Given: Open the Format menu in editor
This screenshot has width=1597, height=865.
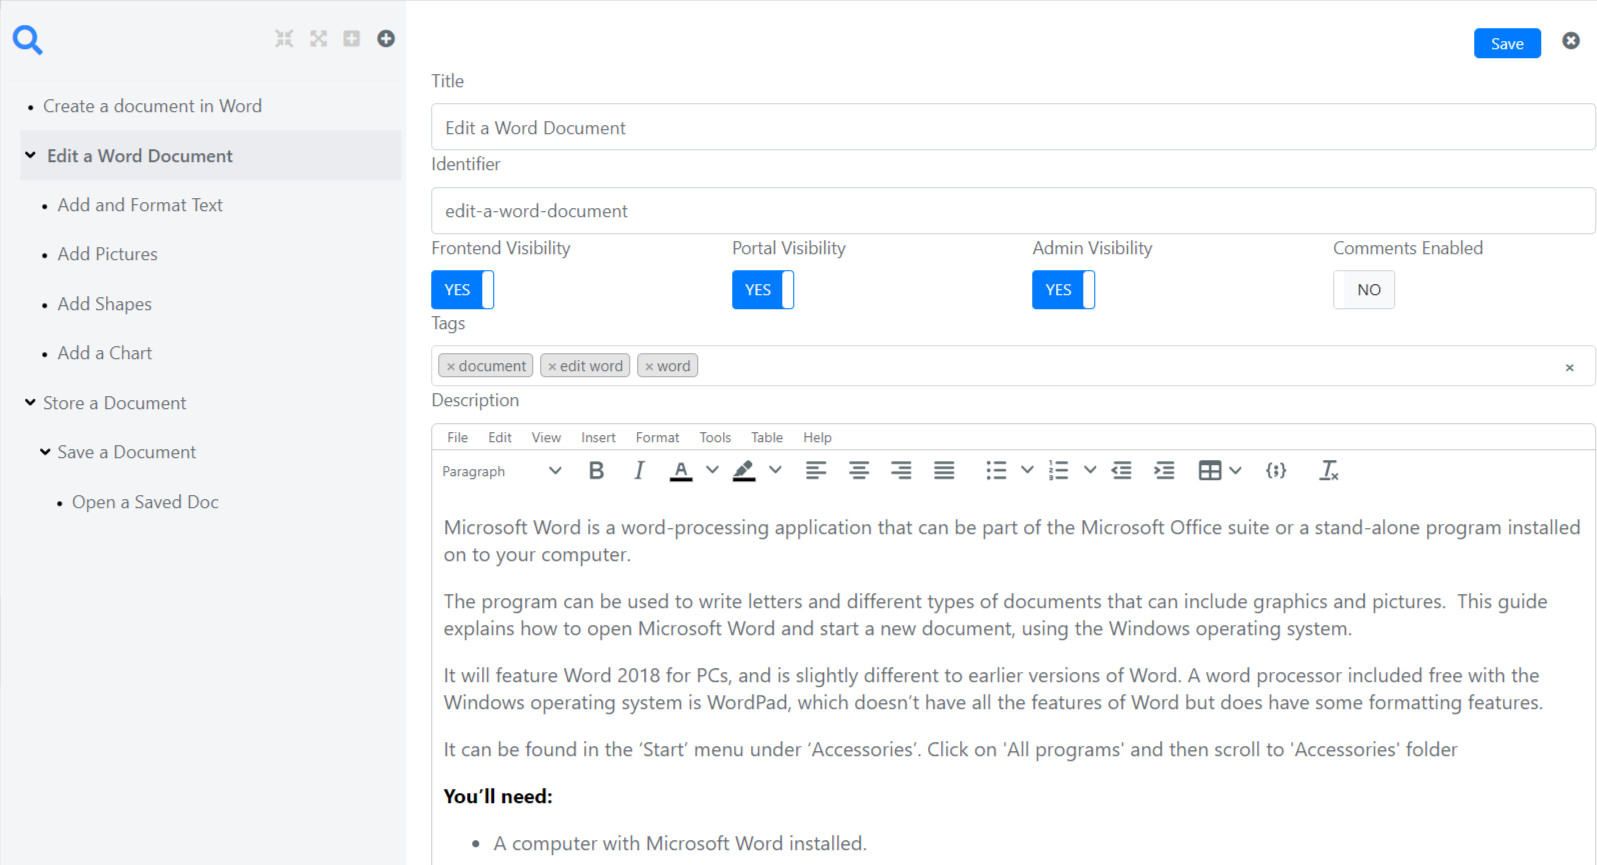Looking at the screenshot, I should (657, 438).
